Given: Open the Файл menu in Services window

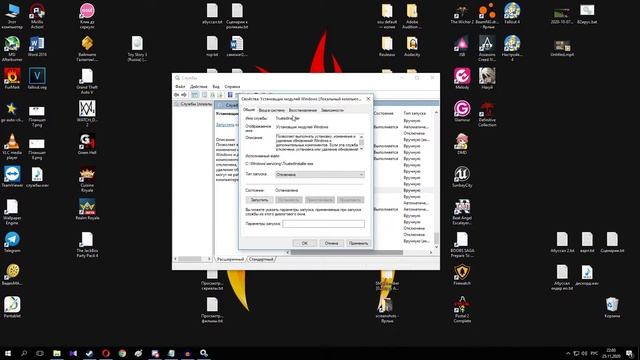Looking at the screenshot, I should point(180,87).
